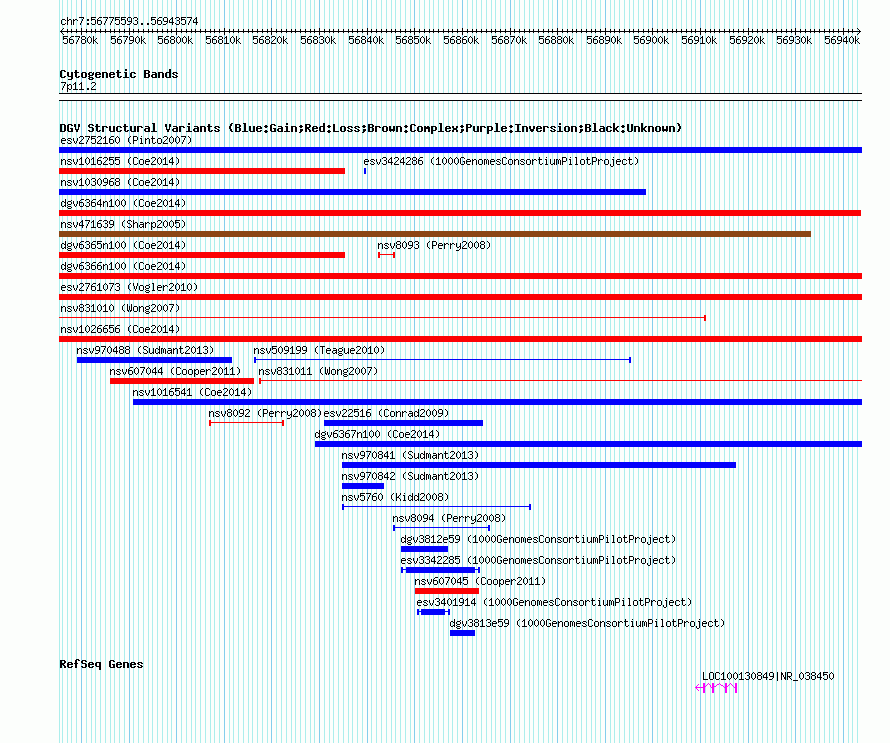Click the nsv970488 (Sudmant2013) label

pyautogui.click(x=145, y=350)
